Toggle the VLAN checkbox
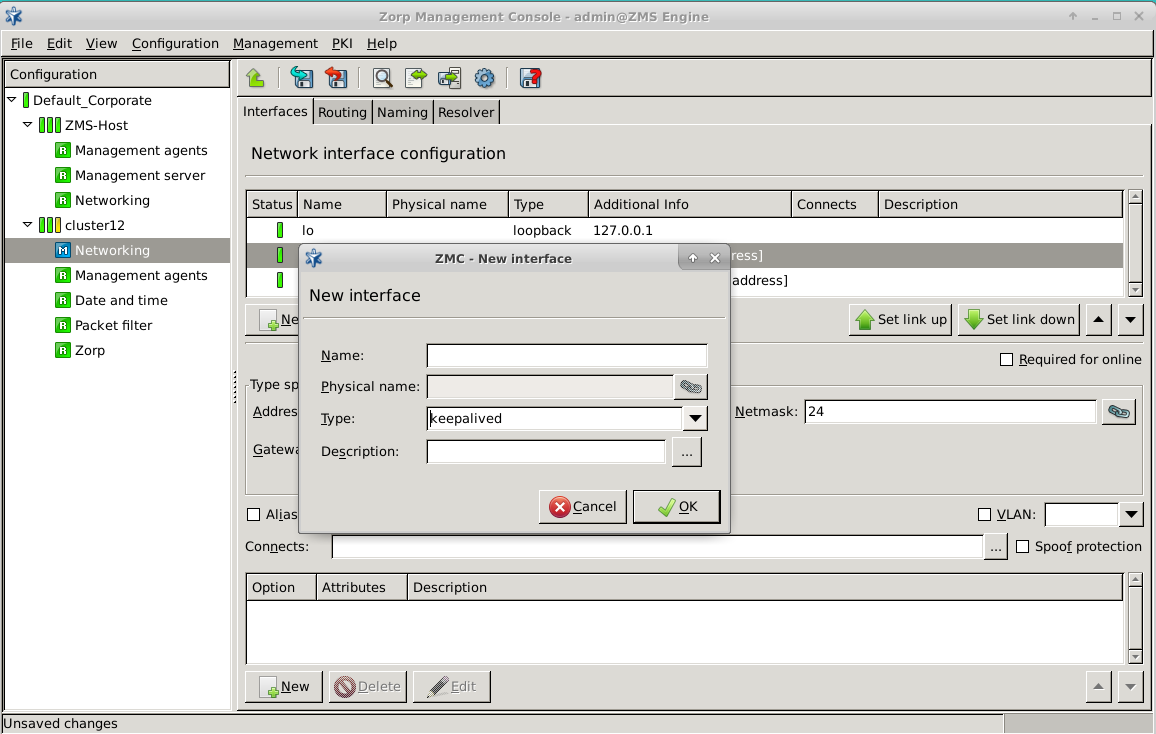Image resolution: width=1156 pixels, height=734 pixels. (985, 514)
